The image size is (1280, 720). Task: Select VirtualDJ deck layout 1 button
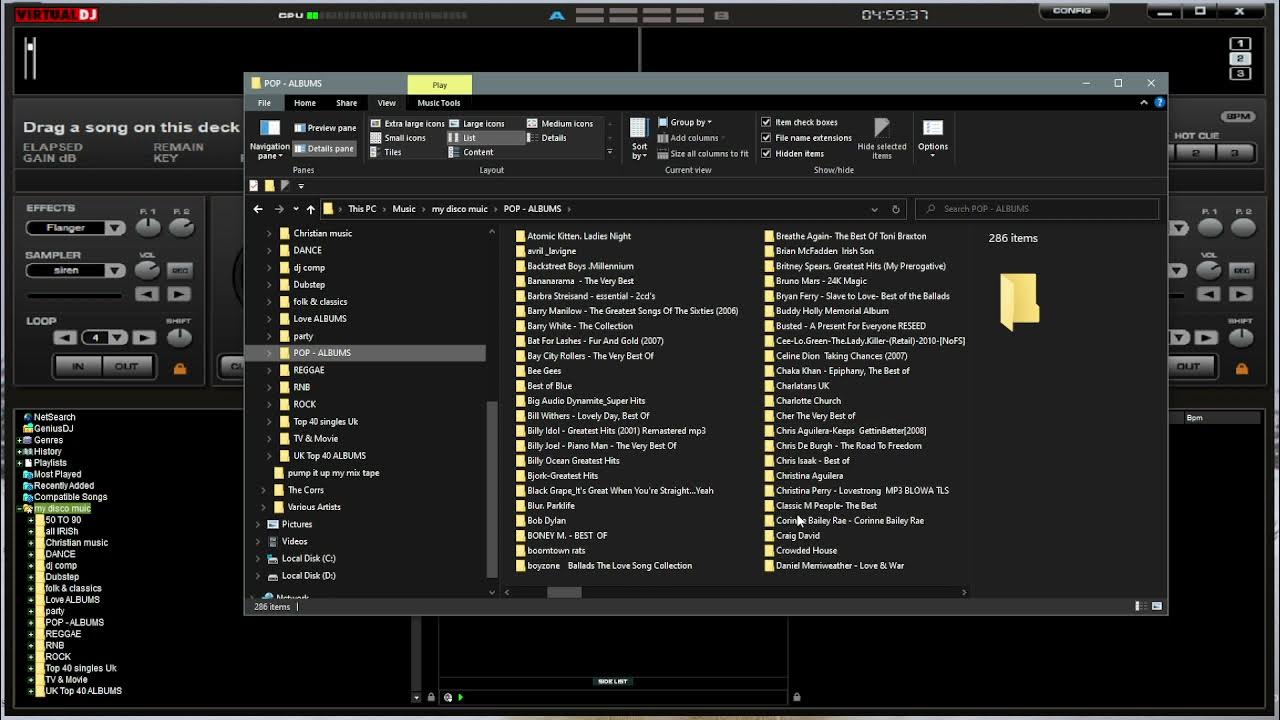click(x=1240, y=44)
